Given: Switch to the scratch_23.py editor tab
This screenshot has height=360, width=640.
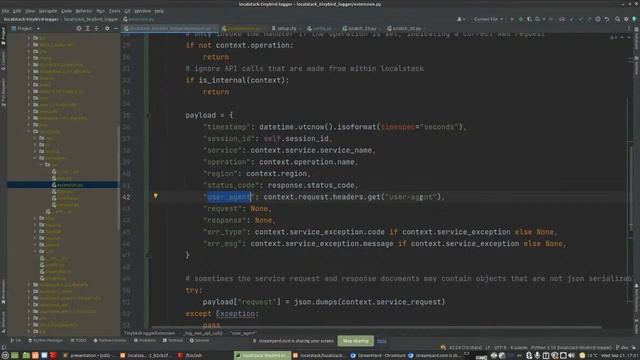Looking at the screenshot, I should click(360, 29).
